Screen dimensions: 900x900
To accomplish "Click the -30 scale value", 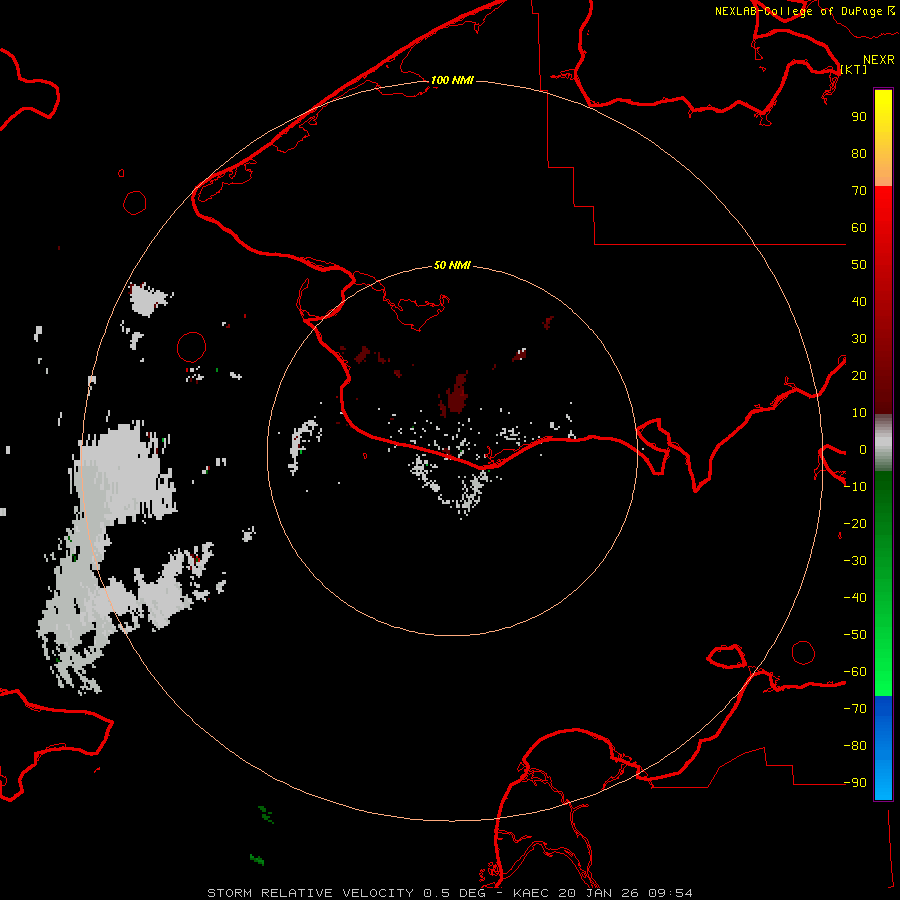I will [x=855, y=561].
